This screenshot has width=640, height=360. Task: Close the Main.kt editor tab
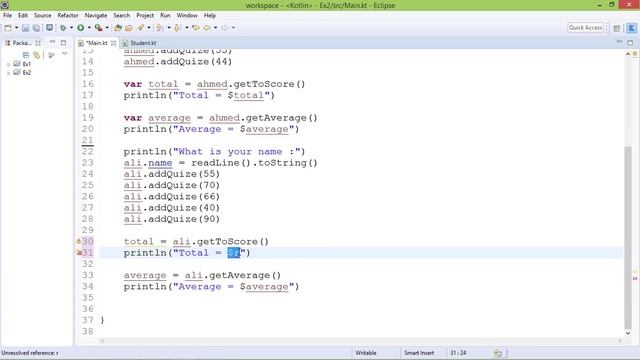(x=113, y=43)
